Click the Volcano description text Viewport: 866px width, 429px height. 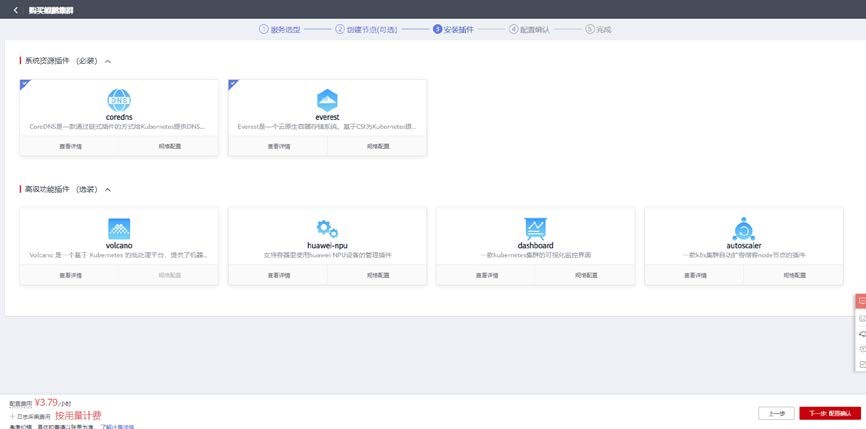pos(118,255)
